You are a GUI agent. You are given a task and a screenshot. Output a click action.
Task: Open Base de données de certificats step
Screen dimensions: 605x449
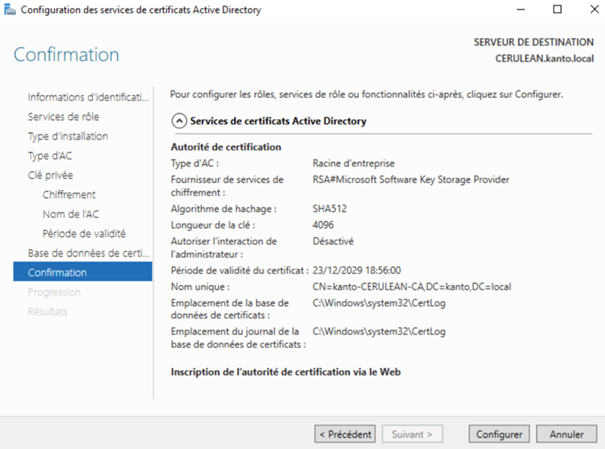88,253
